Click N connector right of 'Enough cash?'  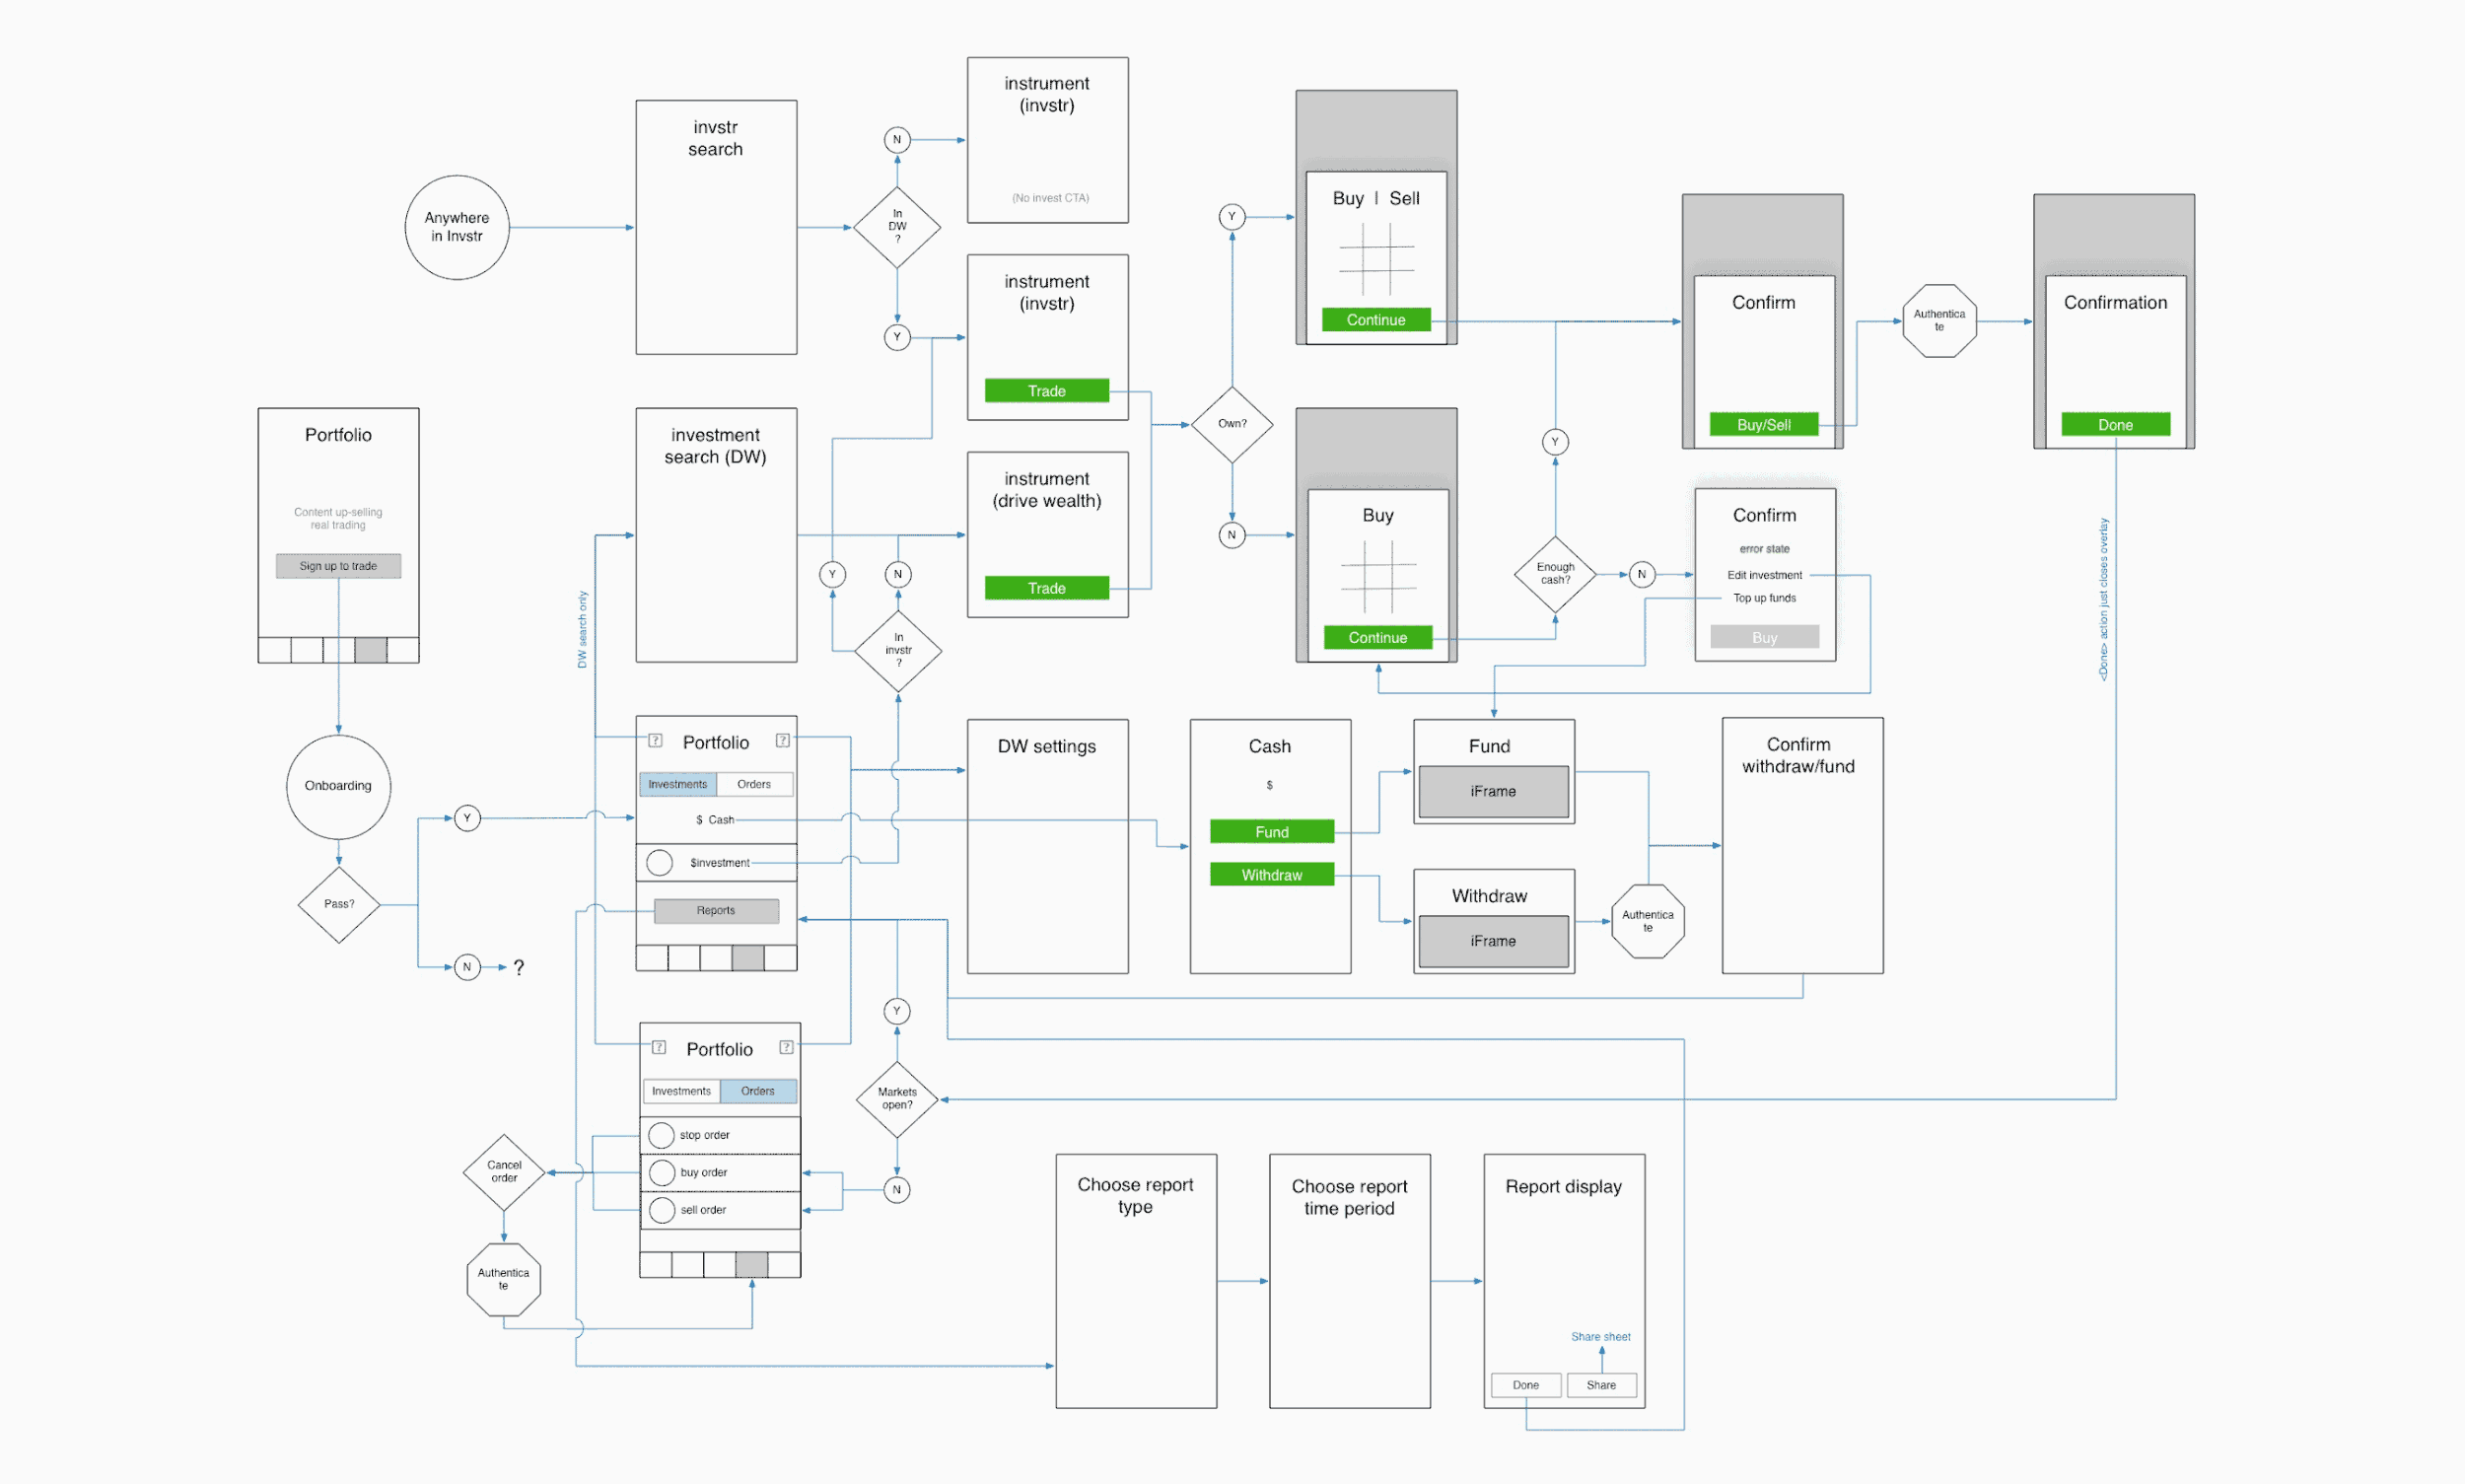(x=1642, y=574)
